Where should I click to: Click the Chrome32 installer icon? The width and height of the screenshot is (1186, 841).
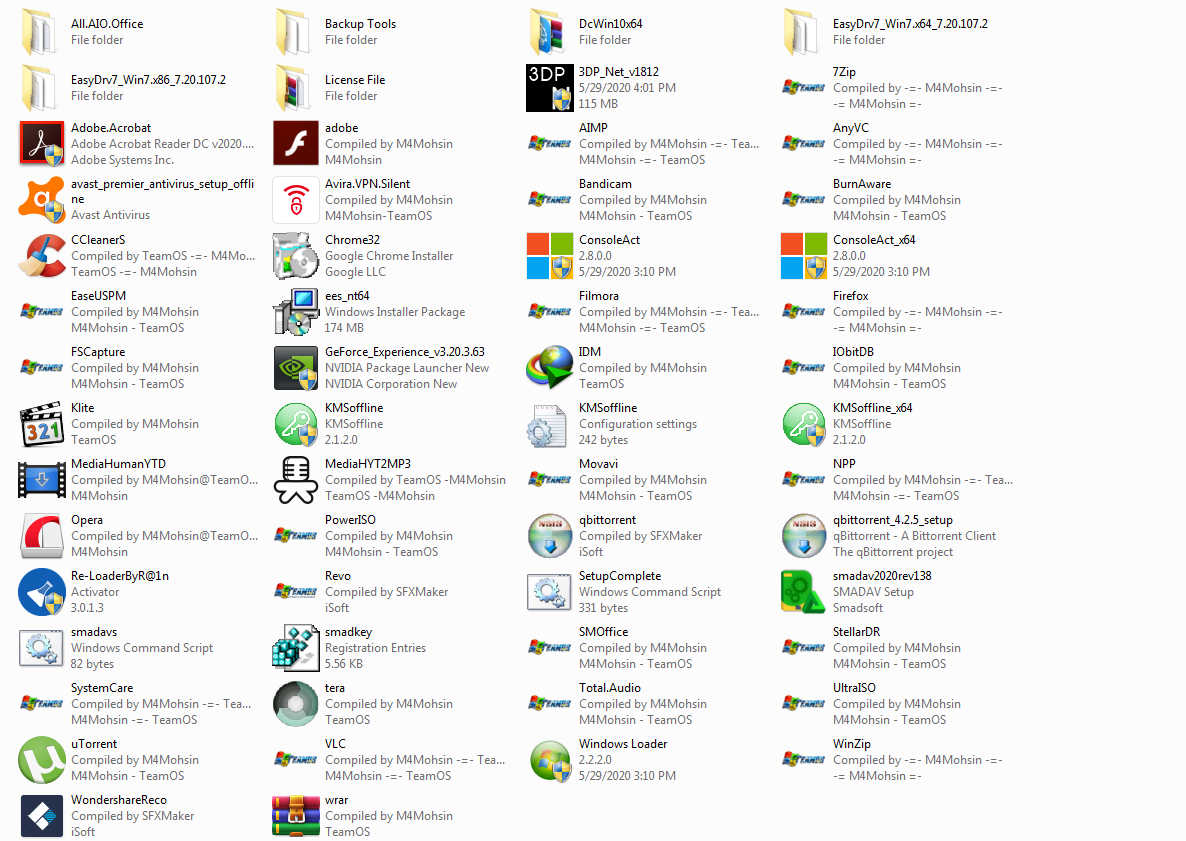[x=296, y=256]
